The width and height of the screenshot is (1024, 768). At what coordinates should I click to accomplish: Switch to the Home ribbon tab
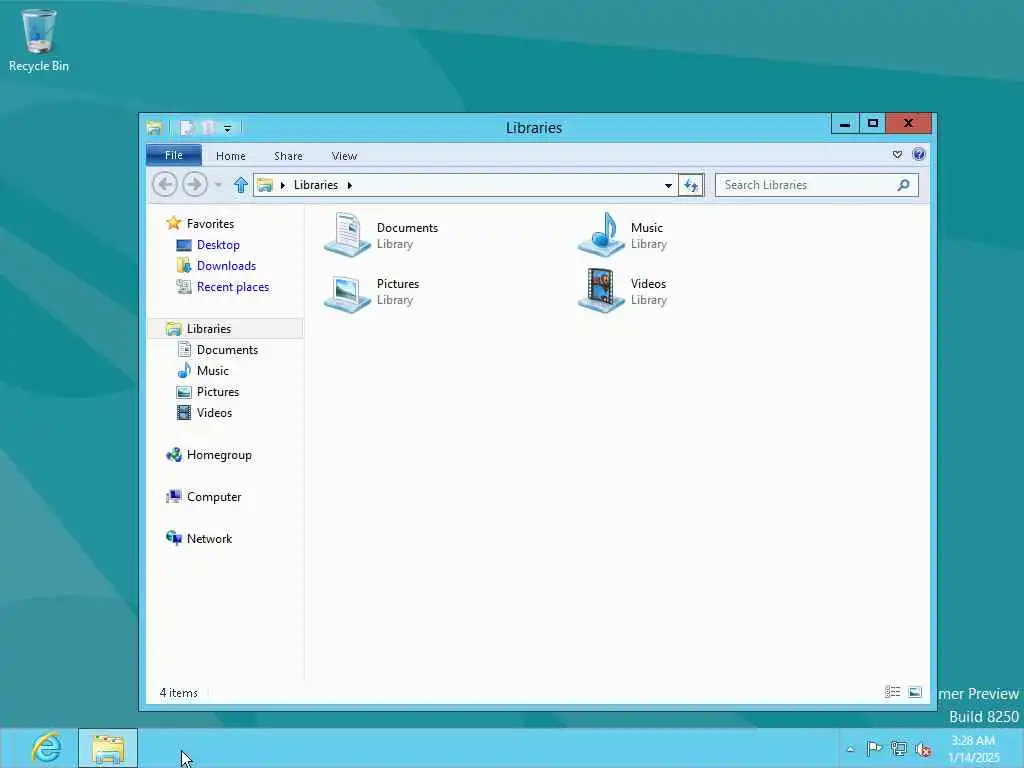coord(231,156)
